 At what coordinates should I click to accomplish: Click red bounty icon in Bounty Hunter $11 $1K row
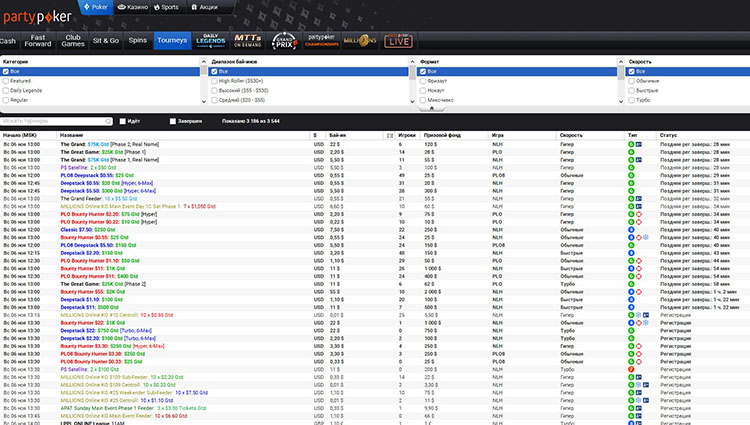pyautogui.click(x=639, y=268)
